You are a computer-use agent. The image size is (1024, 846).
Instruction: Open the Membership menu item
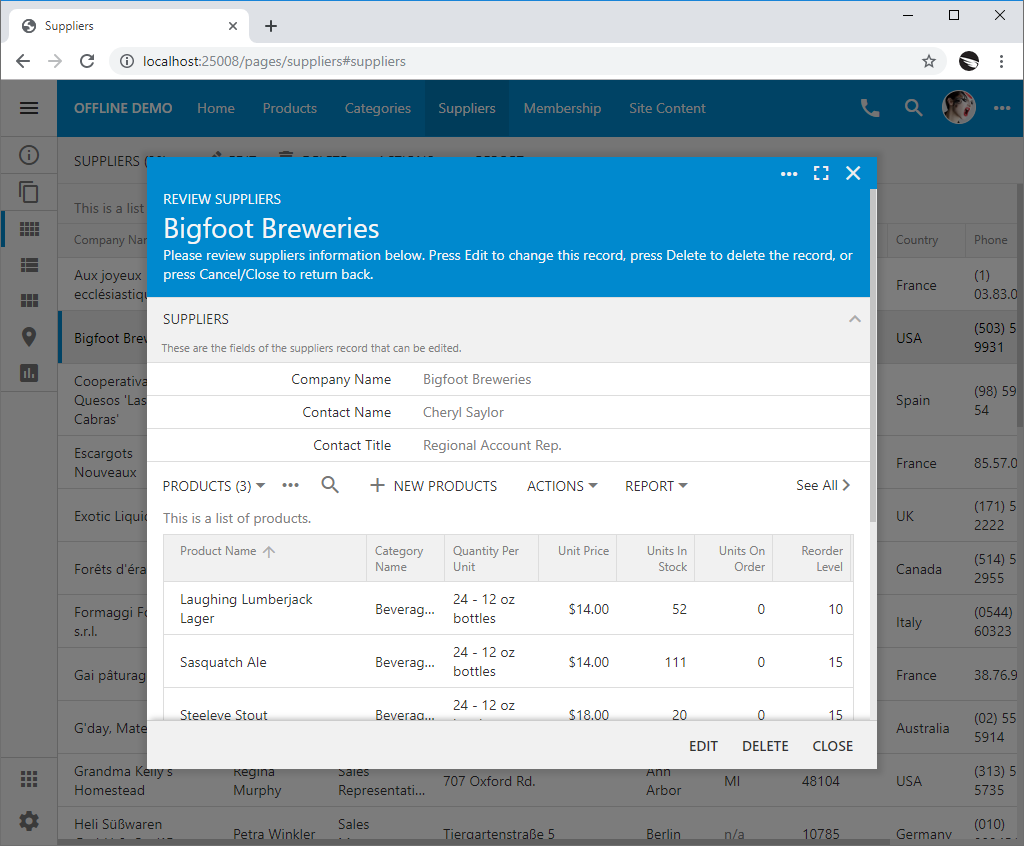[562, 108]
